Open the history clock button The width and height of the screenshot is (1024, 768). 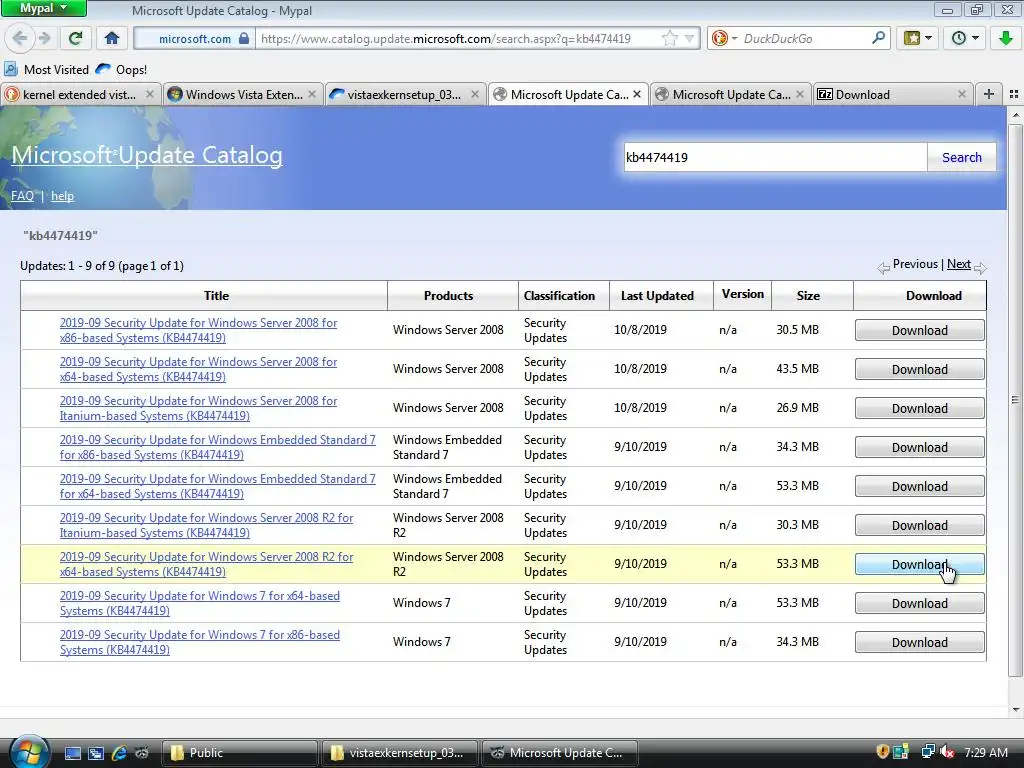(x=965, y=38)
